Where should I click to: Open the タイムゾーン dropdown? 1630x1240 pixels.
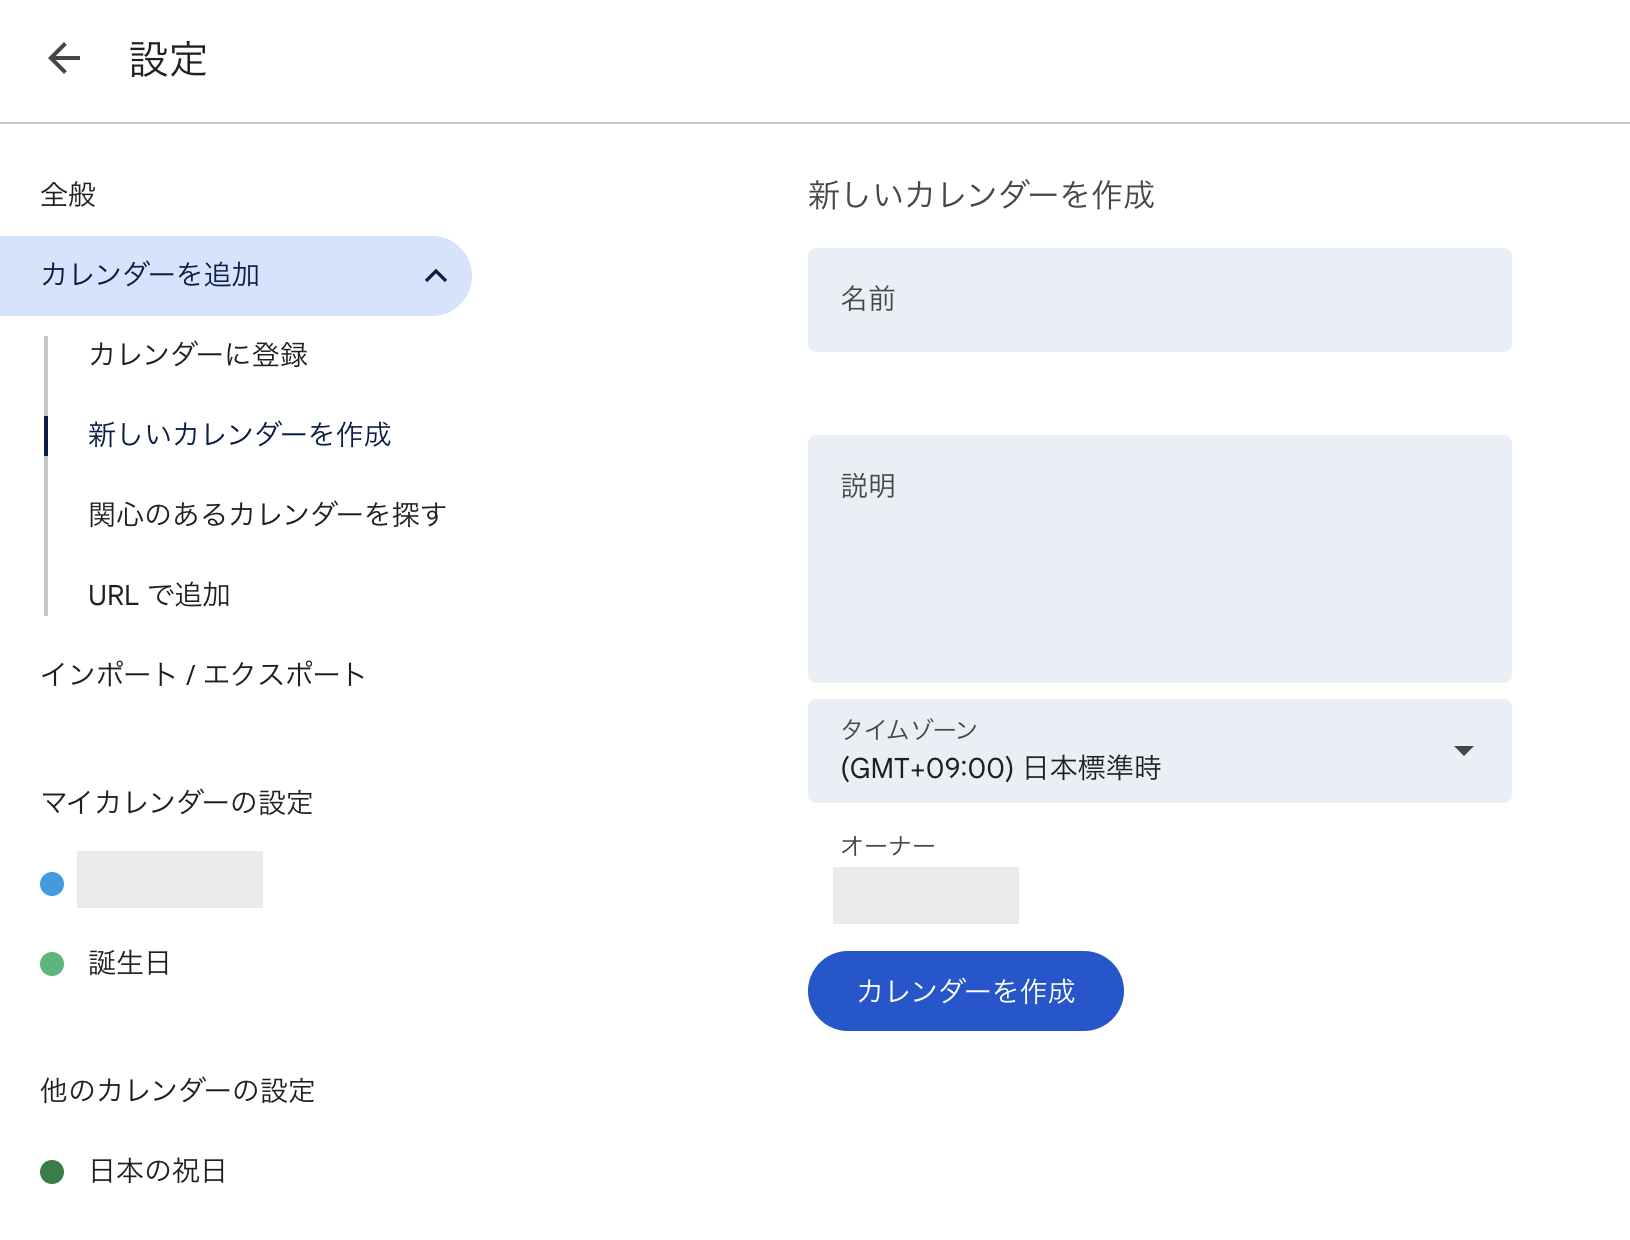(1159, 751)
